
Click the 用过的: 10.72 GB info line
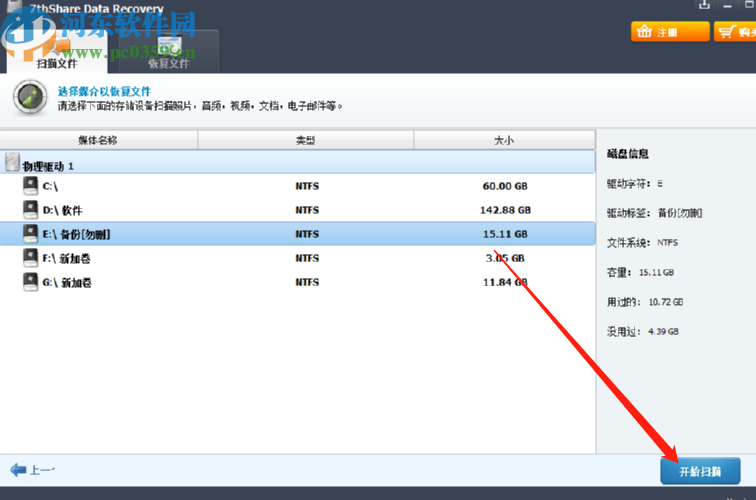pyautogui.click(x=645, y=302)
